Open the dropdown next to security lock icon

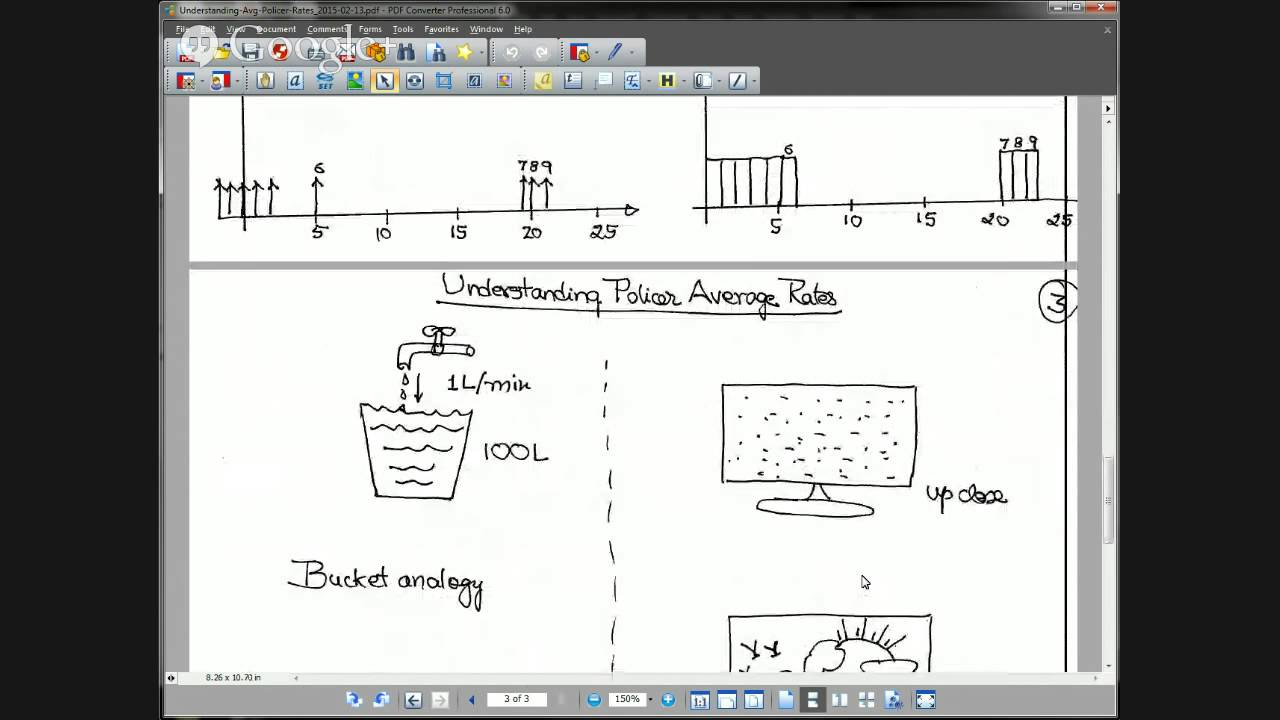(597, 53)
